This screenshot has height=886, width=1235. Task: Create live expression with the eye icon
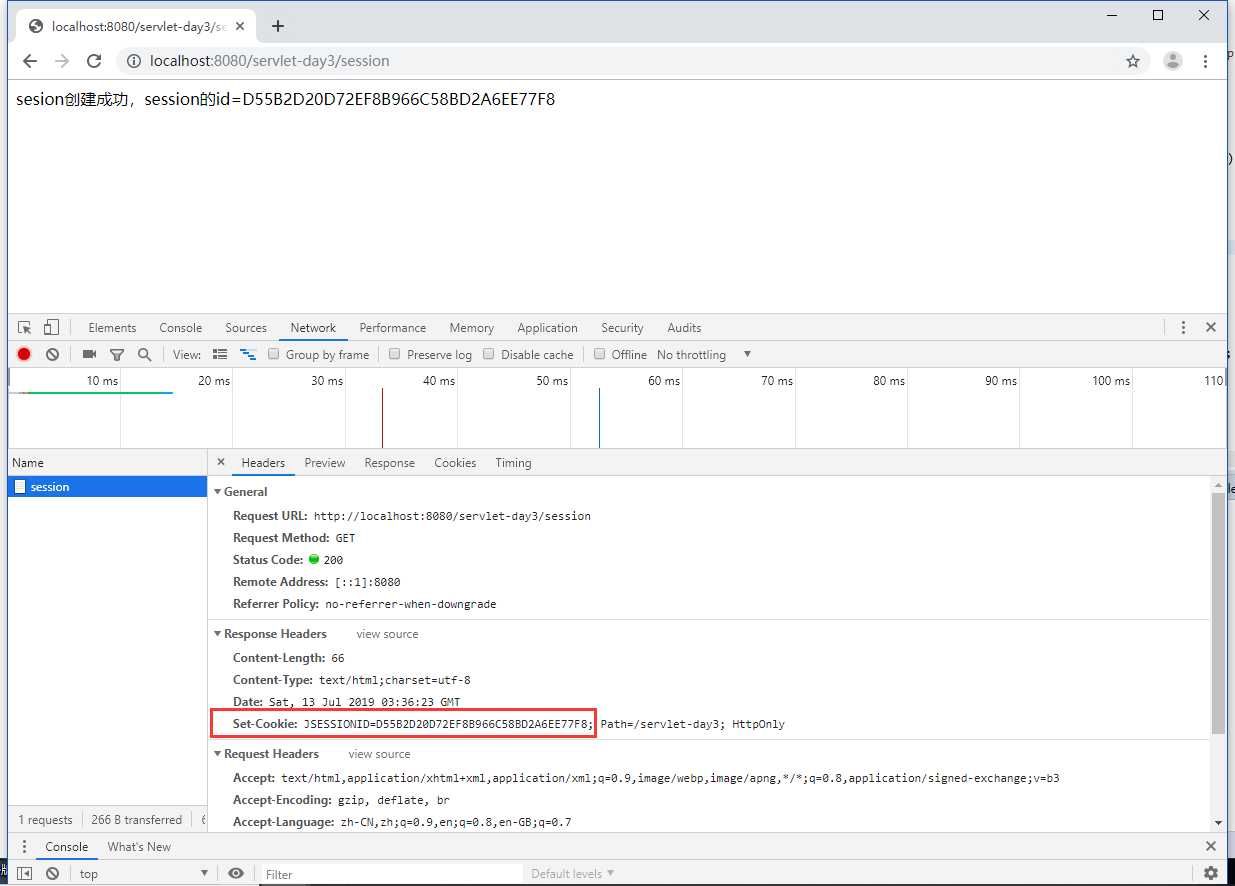point(236,873)
